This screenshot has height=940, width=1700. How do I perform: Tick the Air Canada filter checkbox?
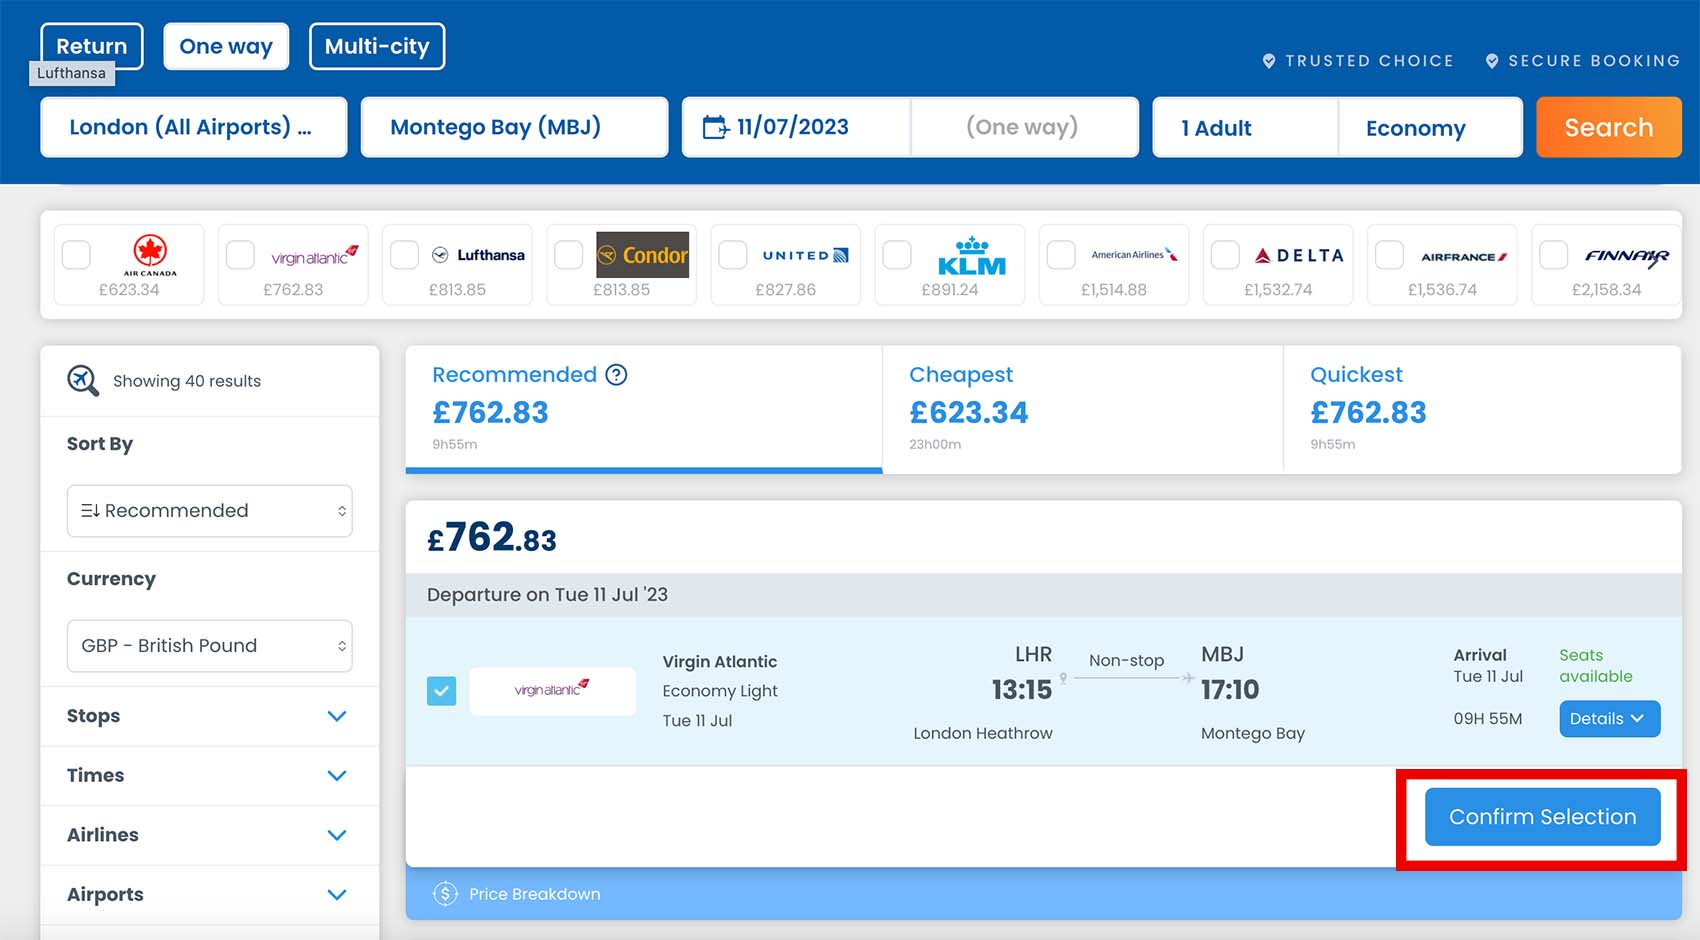(76, 255)
